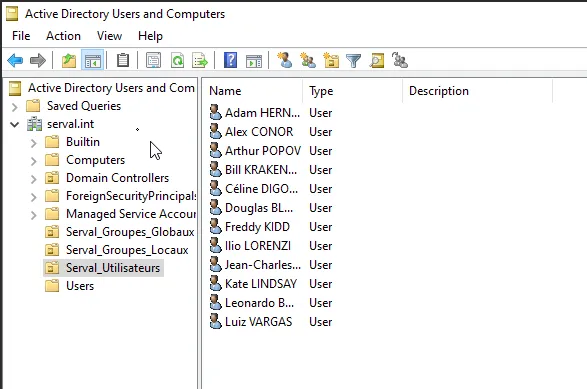Toggle the Action Pane toolbar icon

pos(254,60)
